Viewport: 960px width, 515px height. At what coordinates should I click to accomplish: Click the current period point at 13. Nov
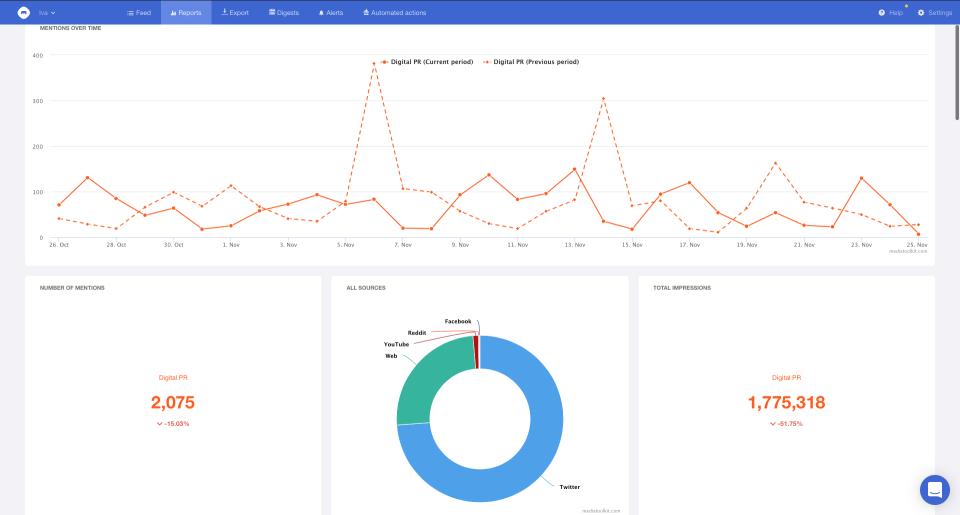(574, 169)
